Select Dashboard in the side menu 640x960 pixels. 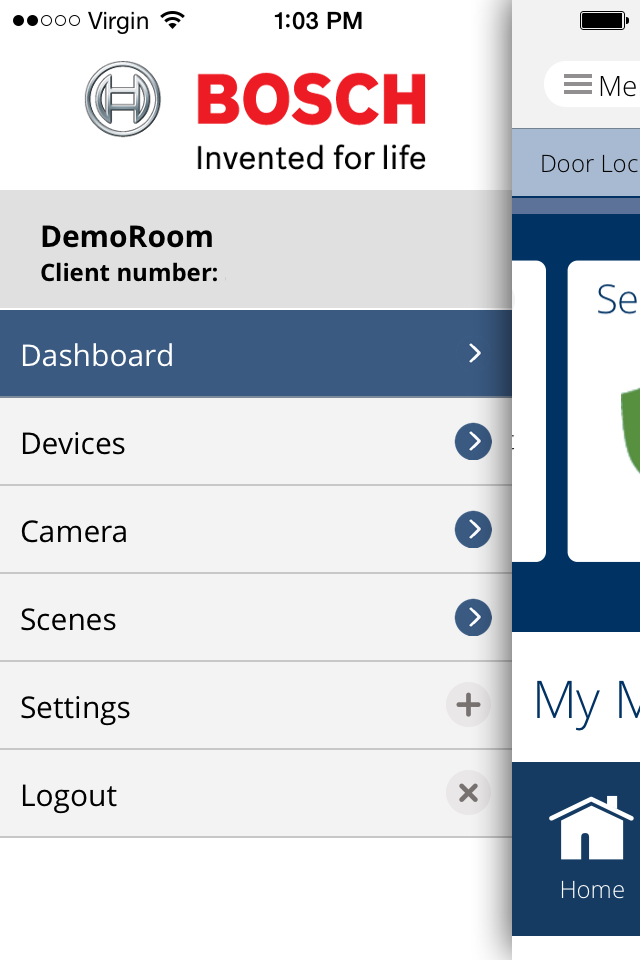point(98,355)
